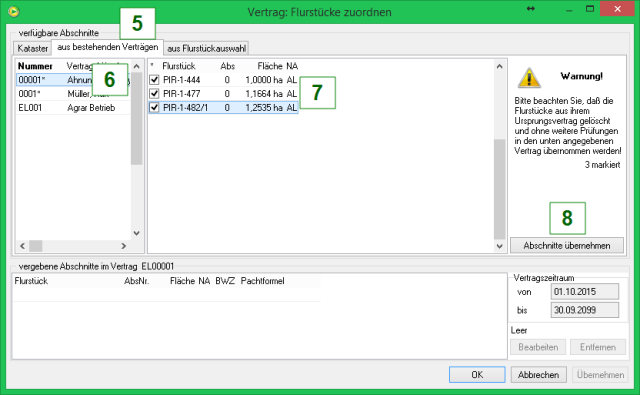
Task: Maximize the dialog window
Action: [x=590, y=9]
